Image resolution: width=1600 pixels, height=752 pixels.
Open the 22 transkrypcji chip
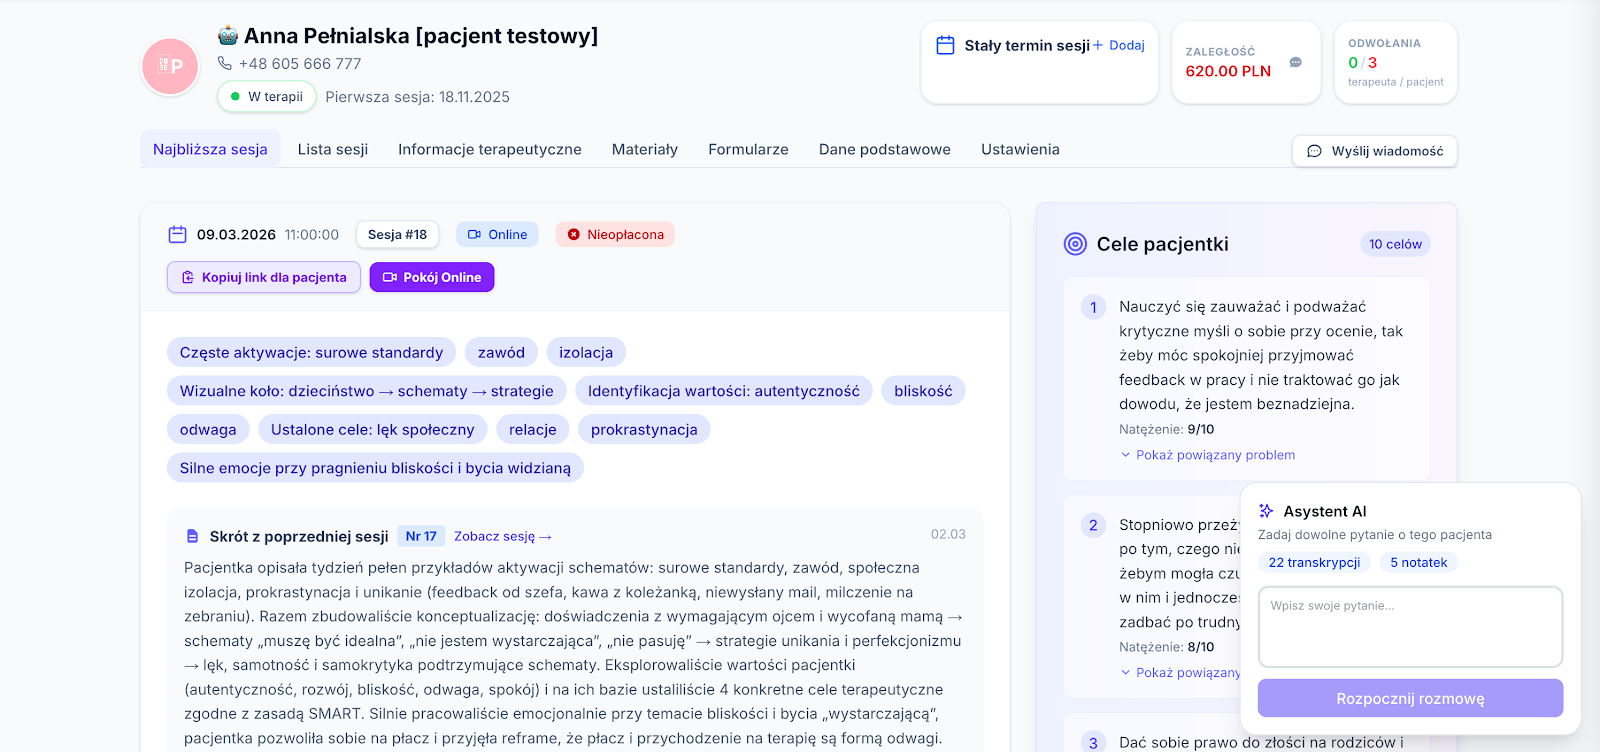pos(1314,563)
